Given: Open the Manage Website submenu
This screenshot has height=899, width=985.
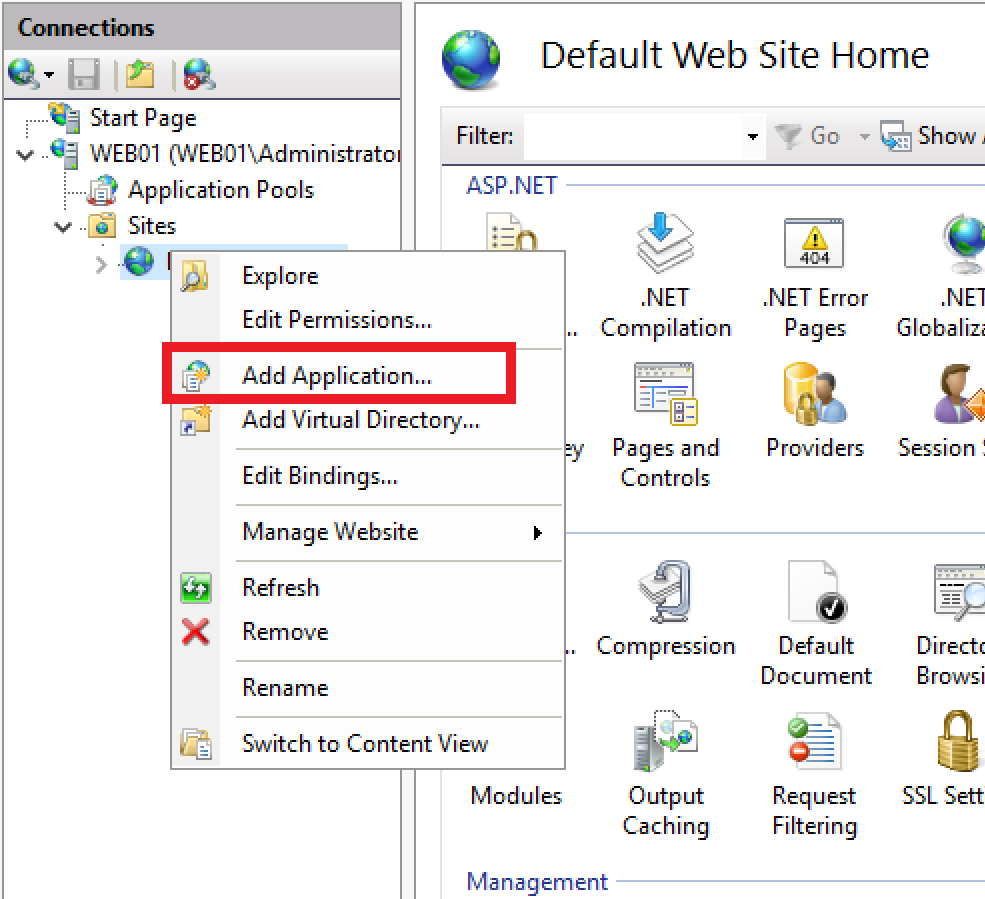Looking at the screenshot, I should tap(368, 531).
